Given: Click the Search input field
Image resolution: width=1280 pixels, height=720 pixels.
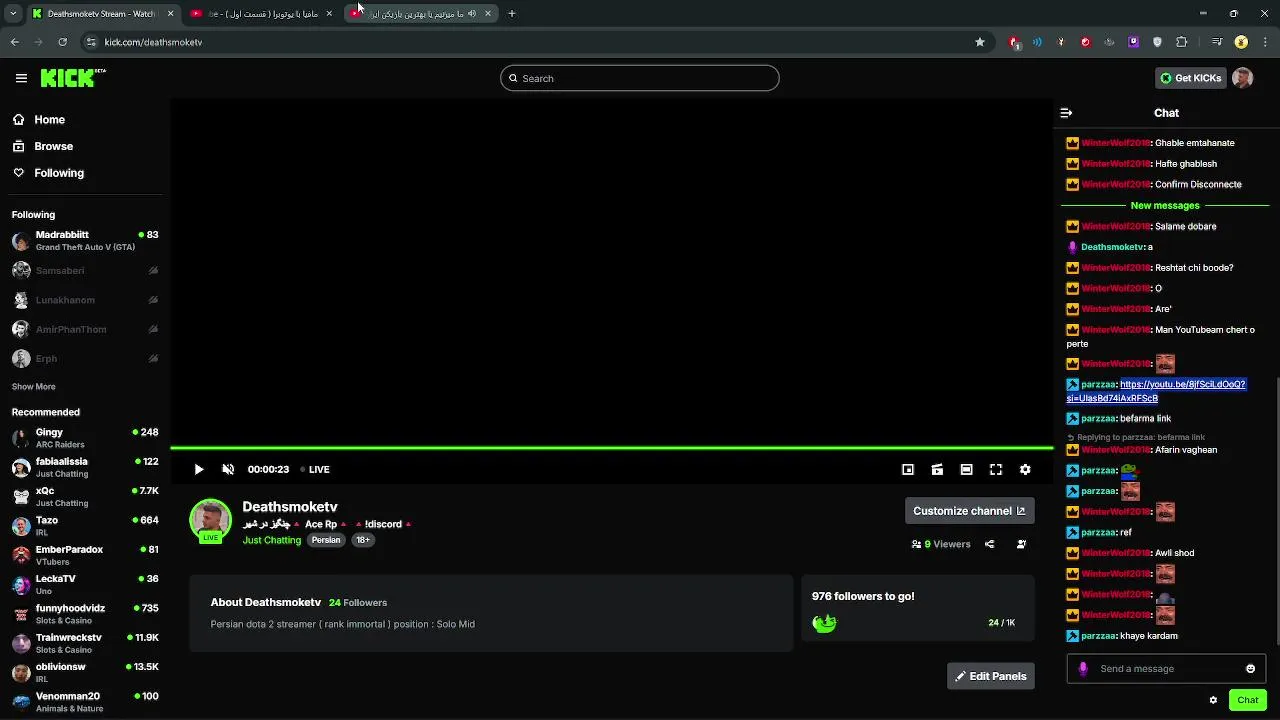Looking at the screenshot, I should click(639, 78).
